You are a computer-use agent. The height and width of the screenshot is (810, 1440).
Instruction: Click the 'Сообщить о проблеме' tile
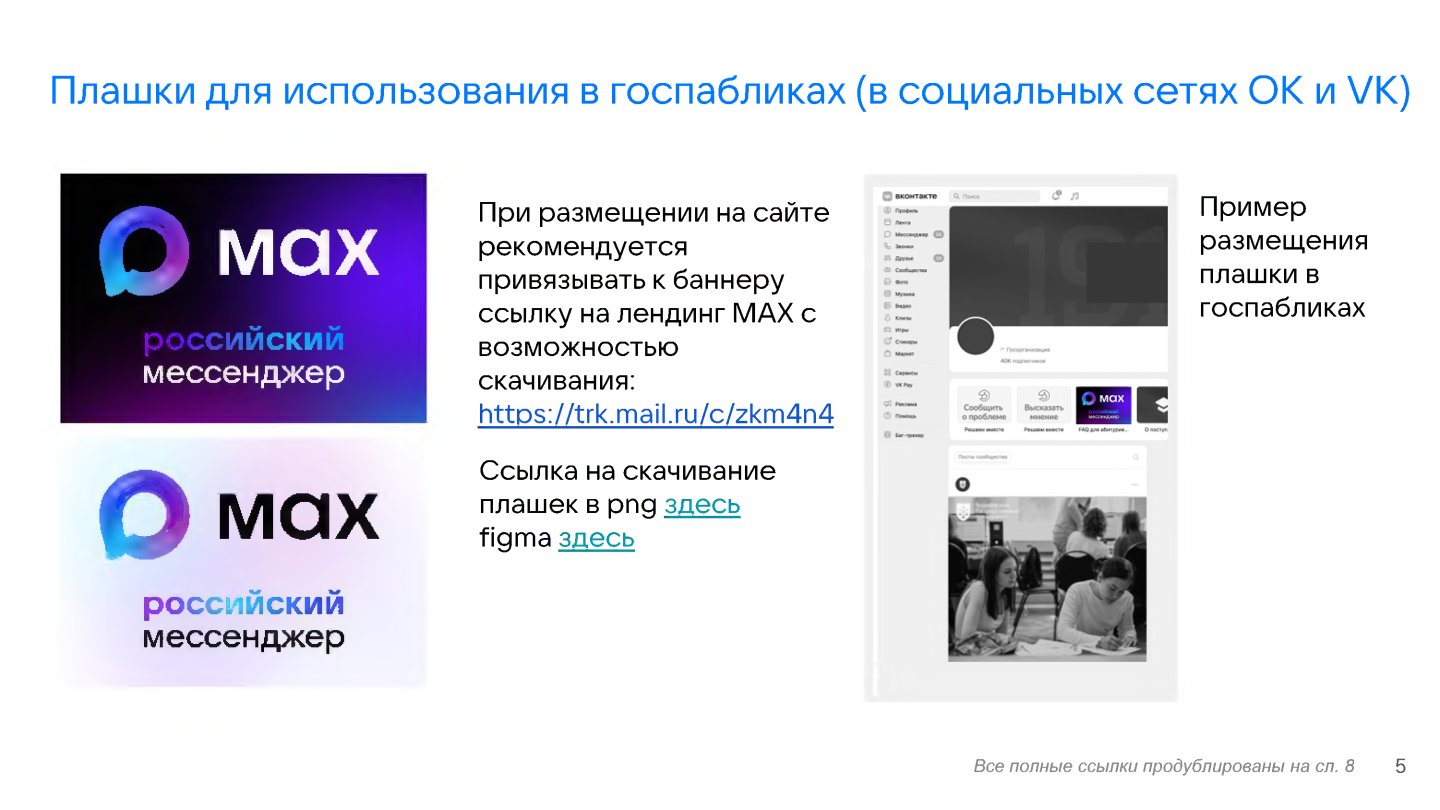pyautogui.click(x=984, y=405)
